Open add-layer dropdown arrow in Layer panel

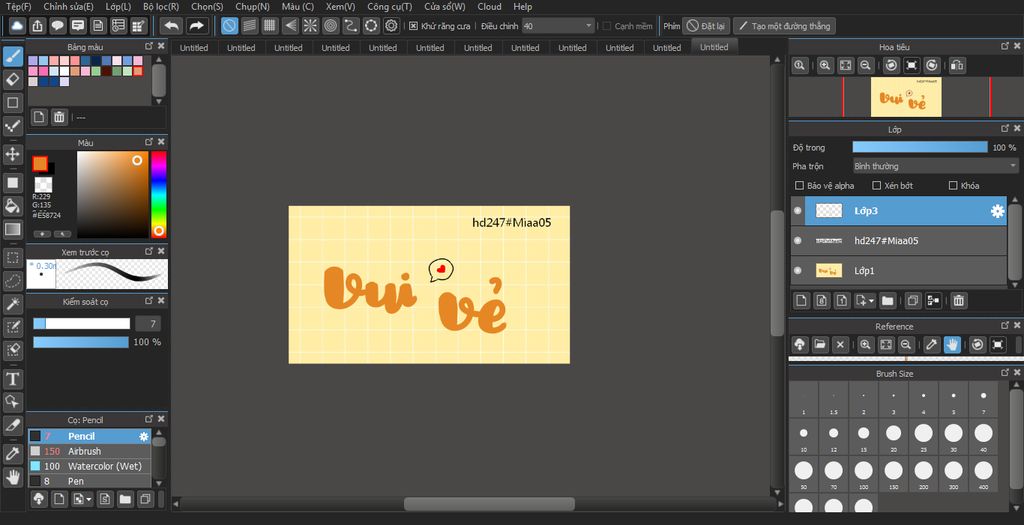pyautogui.click(x=872, y=301)
